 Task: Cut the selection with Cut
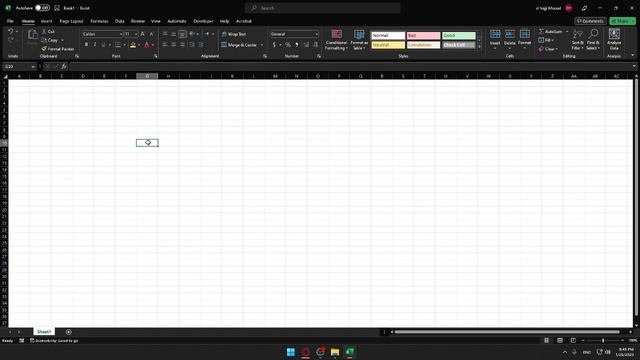tap(48, 31)
